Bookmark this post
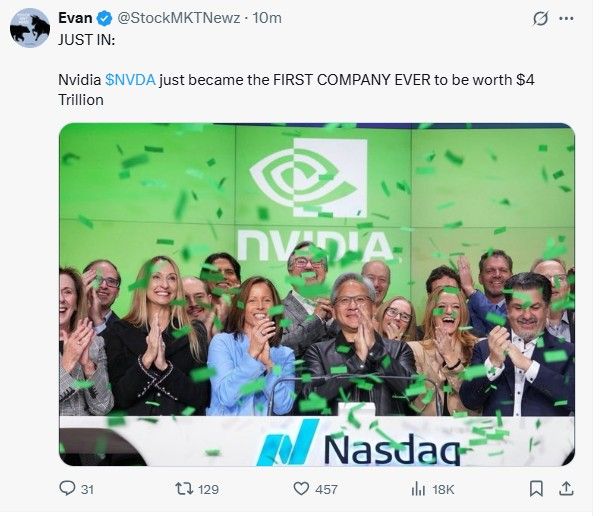The image size is (607, 516). point(536,489)
